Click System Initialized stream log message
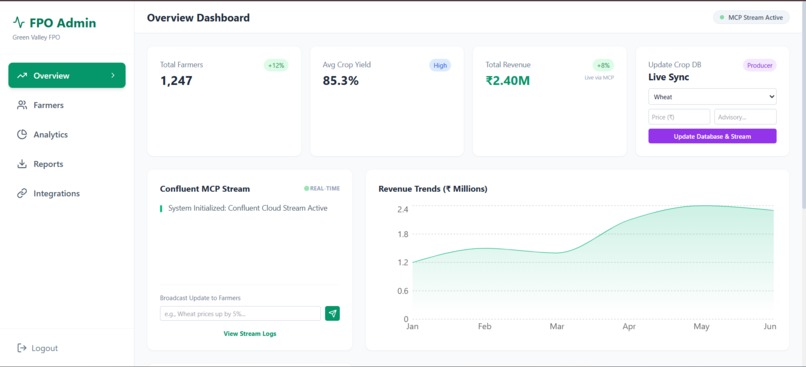The image size is (806, 367). 248,208
